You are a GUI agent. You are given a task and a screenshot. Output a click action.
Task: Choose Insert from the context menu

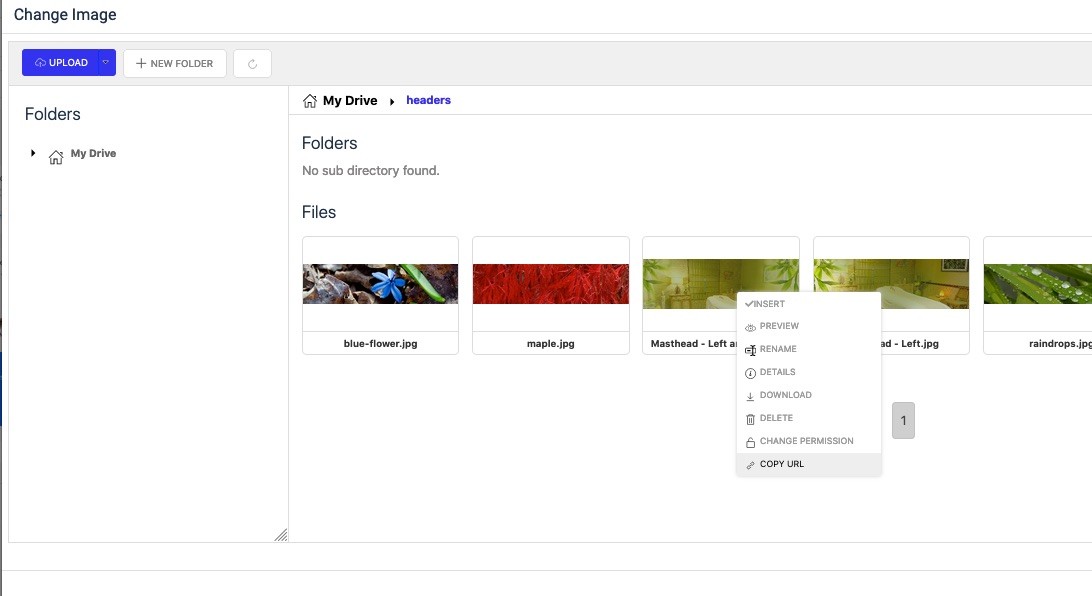tap(770, 304)
